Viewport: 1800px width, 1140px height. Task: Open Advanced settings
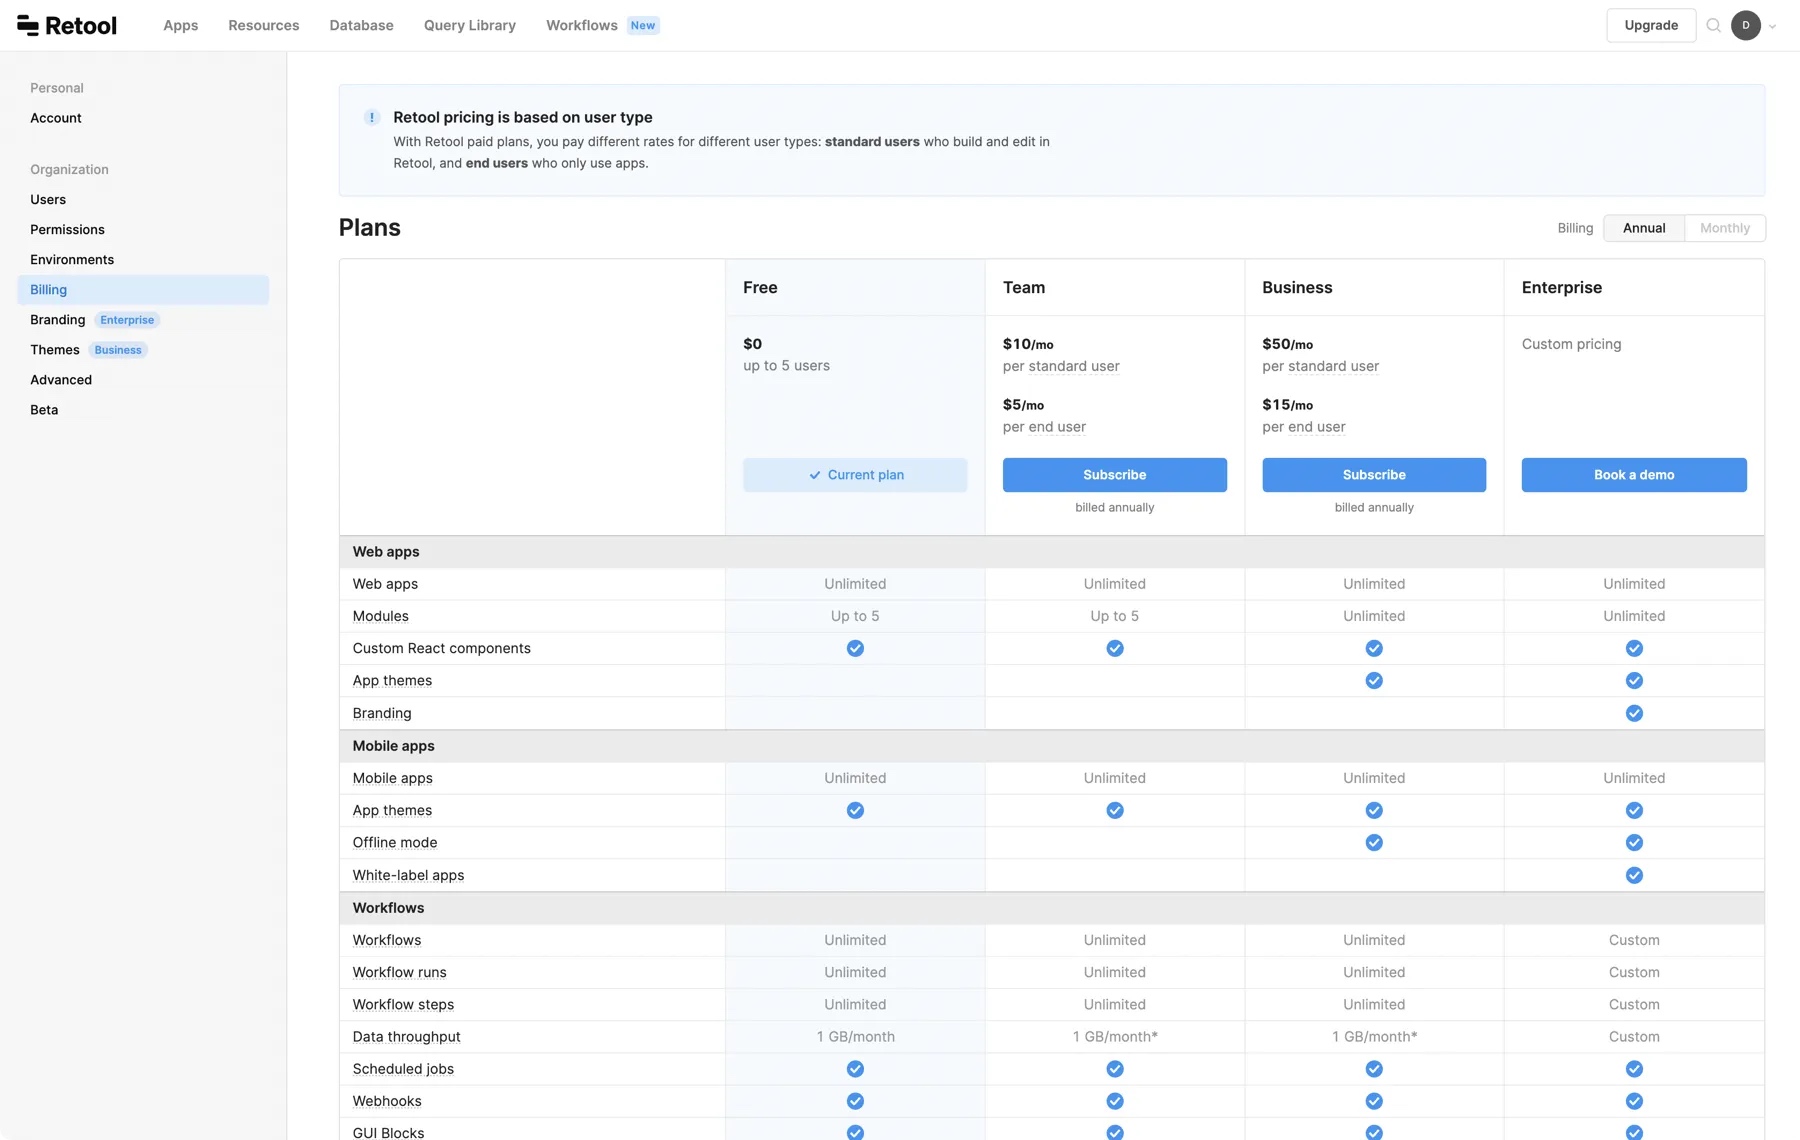click(x=61, y=379)
